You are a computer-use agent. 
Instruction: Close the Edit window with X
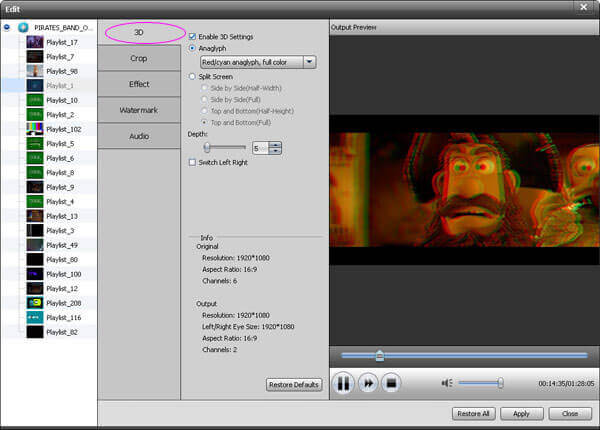click(584, 7)
